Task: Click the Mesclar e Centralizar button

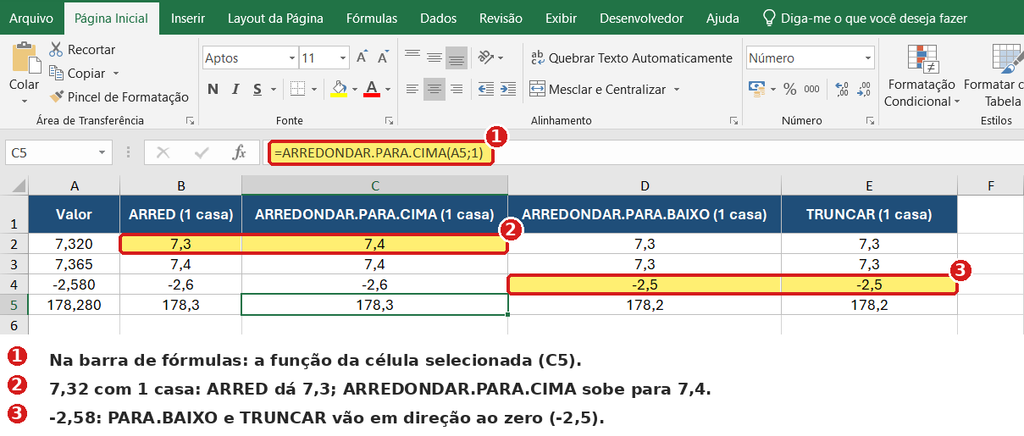Action: pyautogui.click(x=597, y=89)
